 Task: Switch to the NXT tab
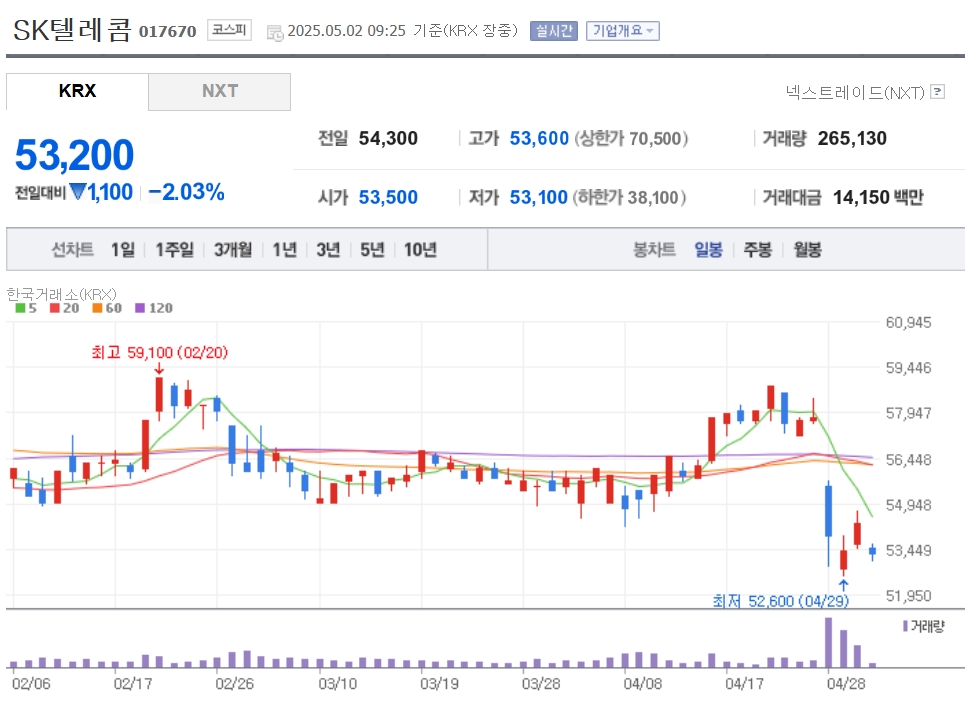220,91
